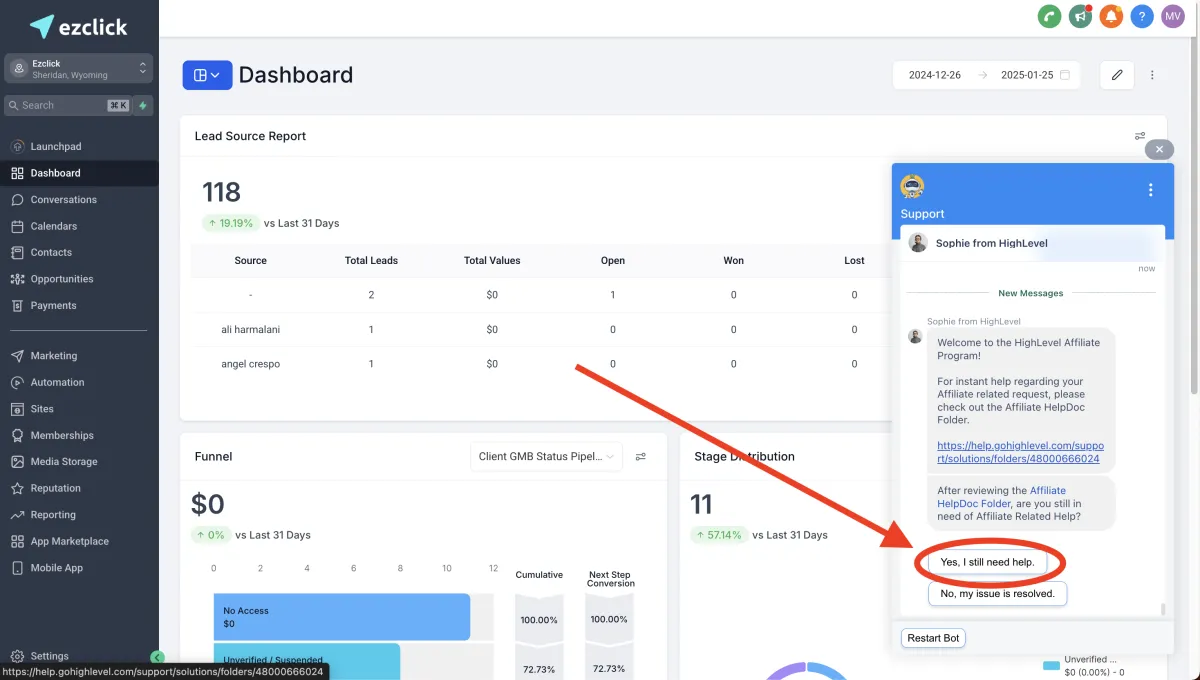1200x680 pixels.
Task: Open Reporting in sidebar
Action: 79,514
